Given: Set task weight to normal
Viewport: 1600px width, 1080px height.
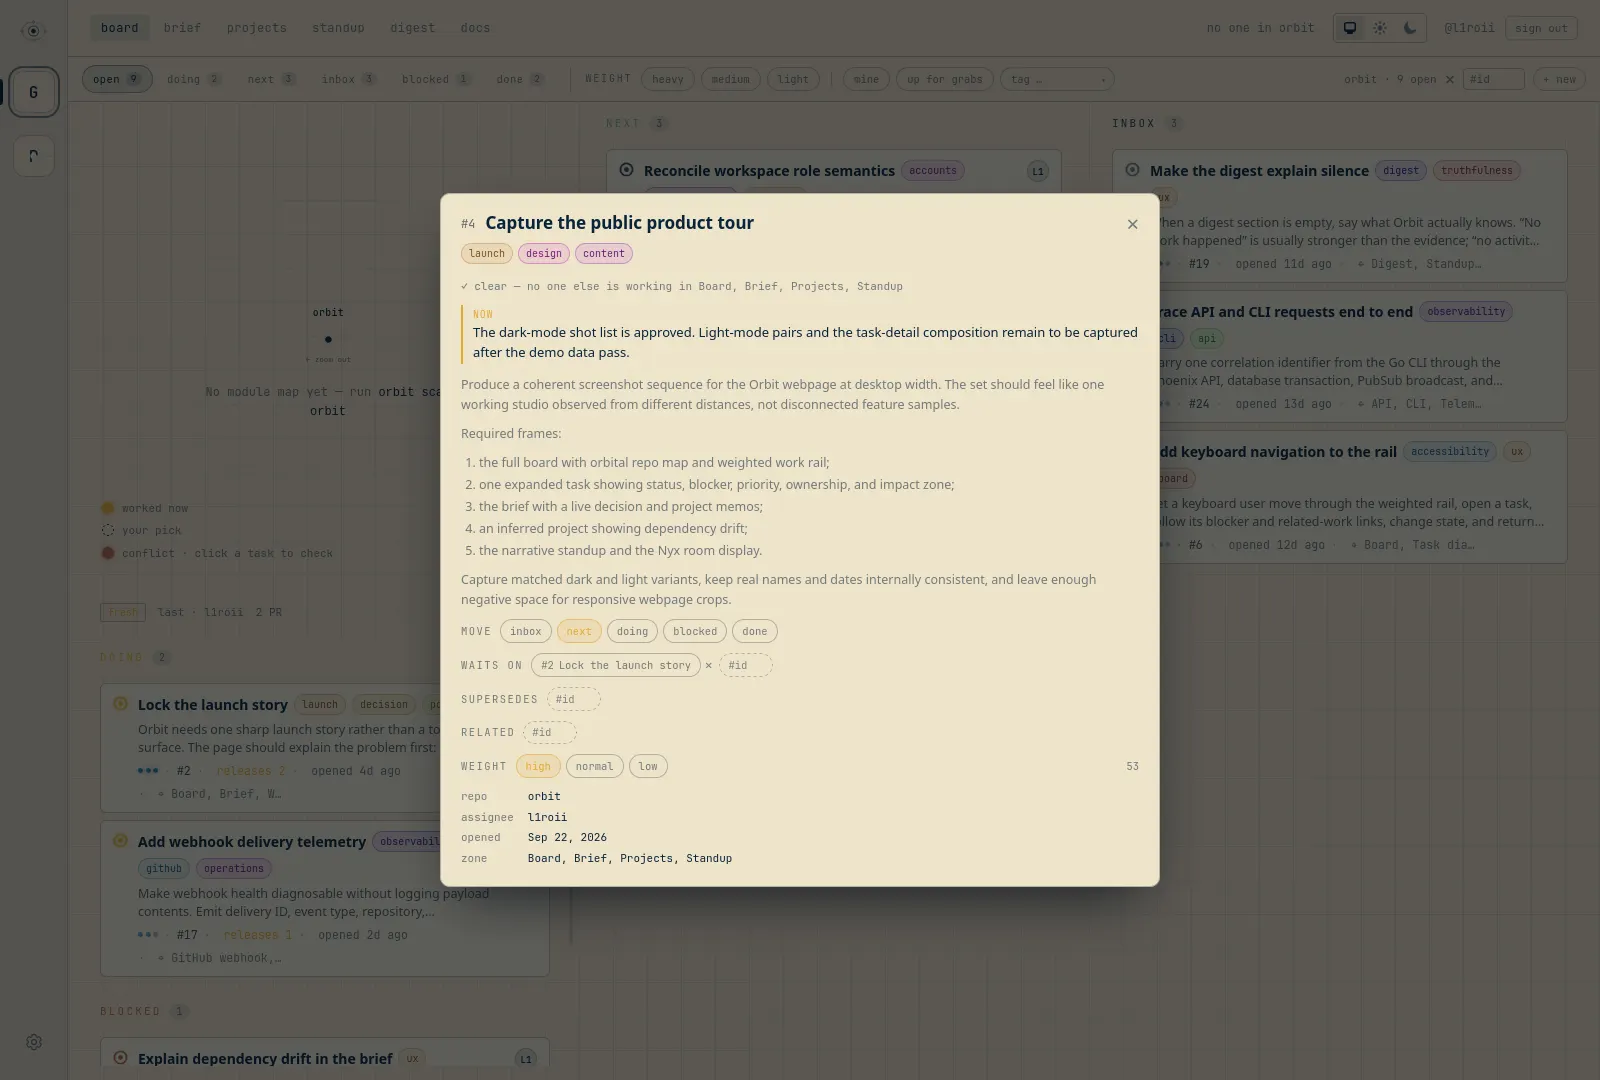Looking at the screenshot, I should (x=594, y=766).
